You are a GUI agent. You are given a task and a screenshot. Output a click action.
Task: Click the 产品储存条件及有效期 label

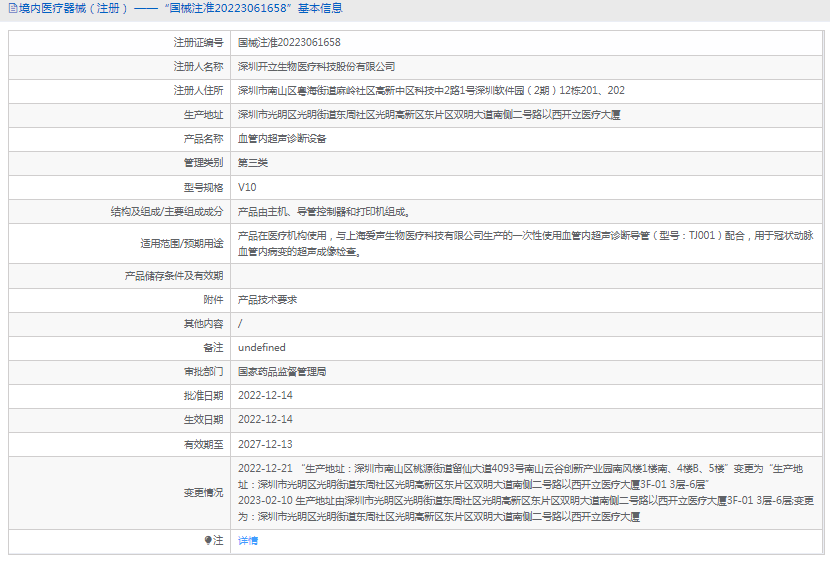tap(174, 276)
